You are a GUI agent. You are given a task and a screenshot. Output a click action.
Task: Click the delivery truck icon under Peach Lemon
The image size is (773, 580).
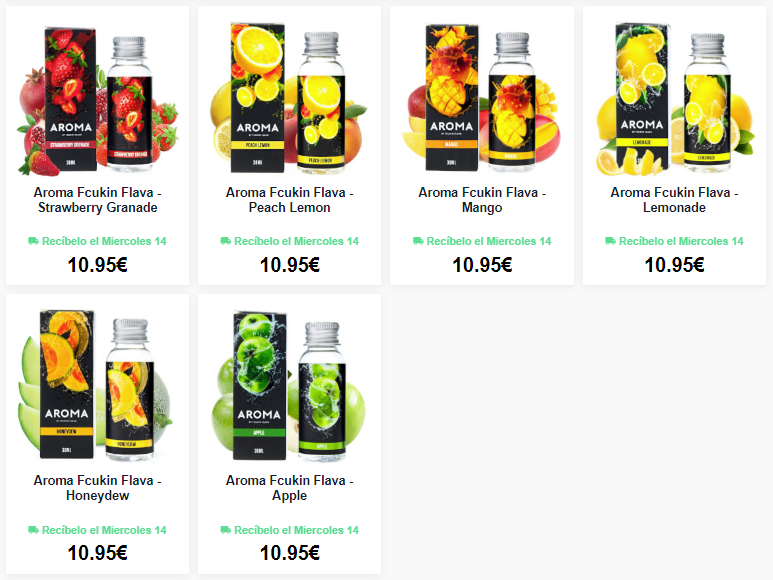point(225,241)
